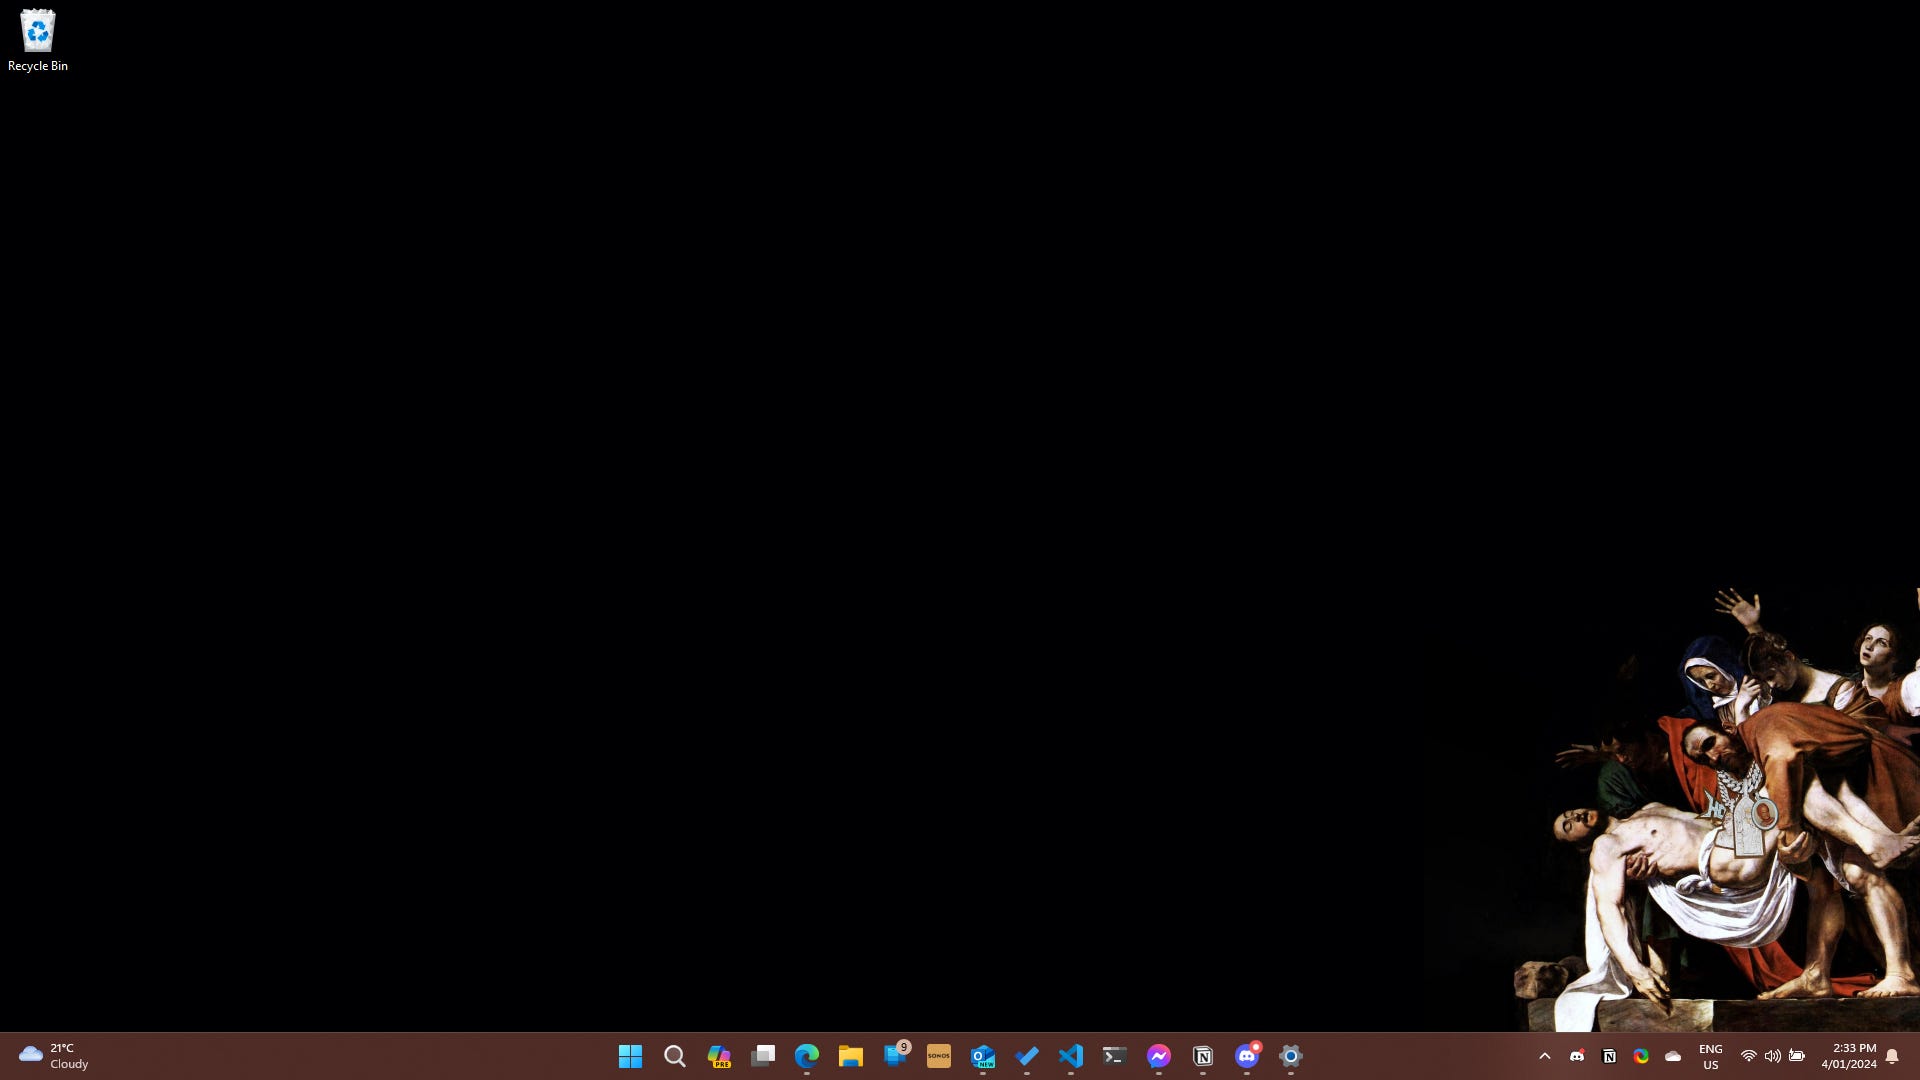Open Outlook (New) mail app
1920x1080 pixels.
(983, 1056)
